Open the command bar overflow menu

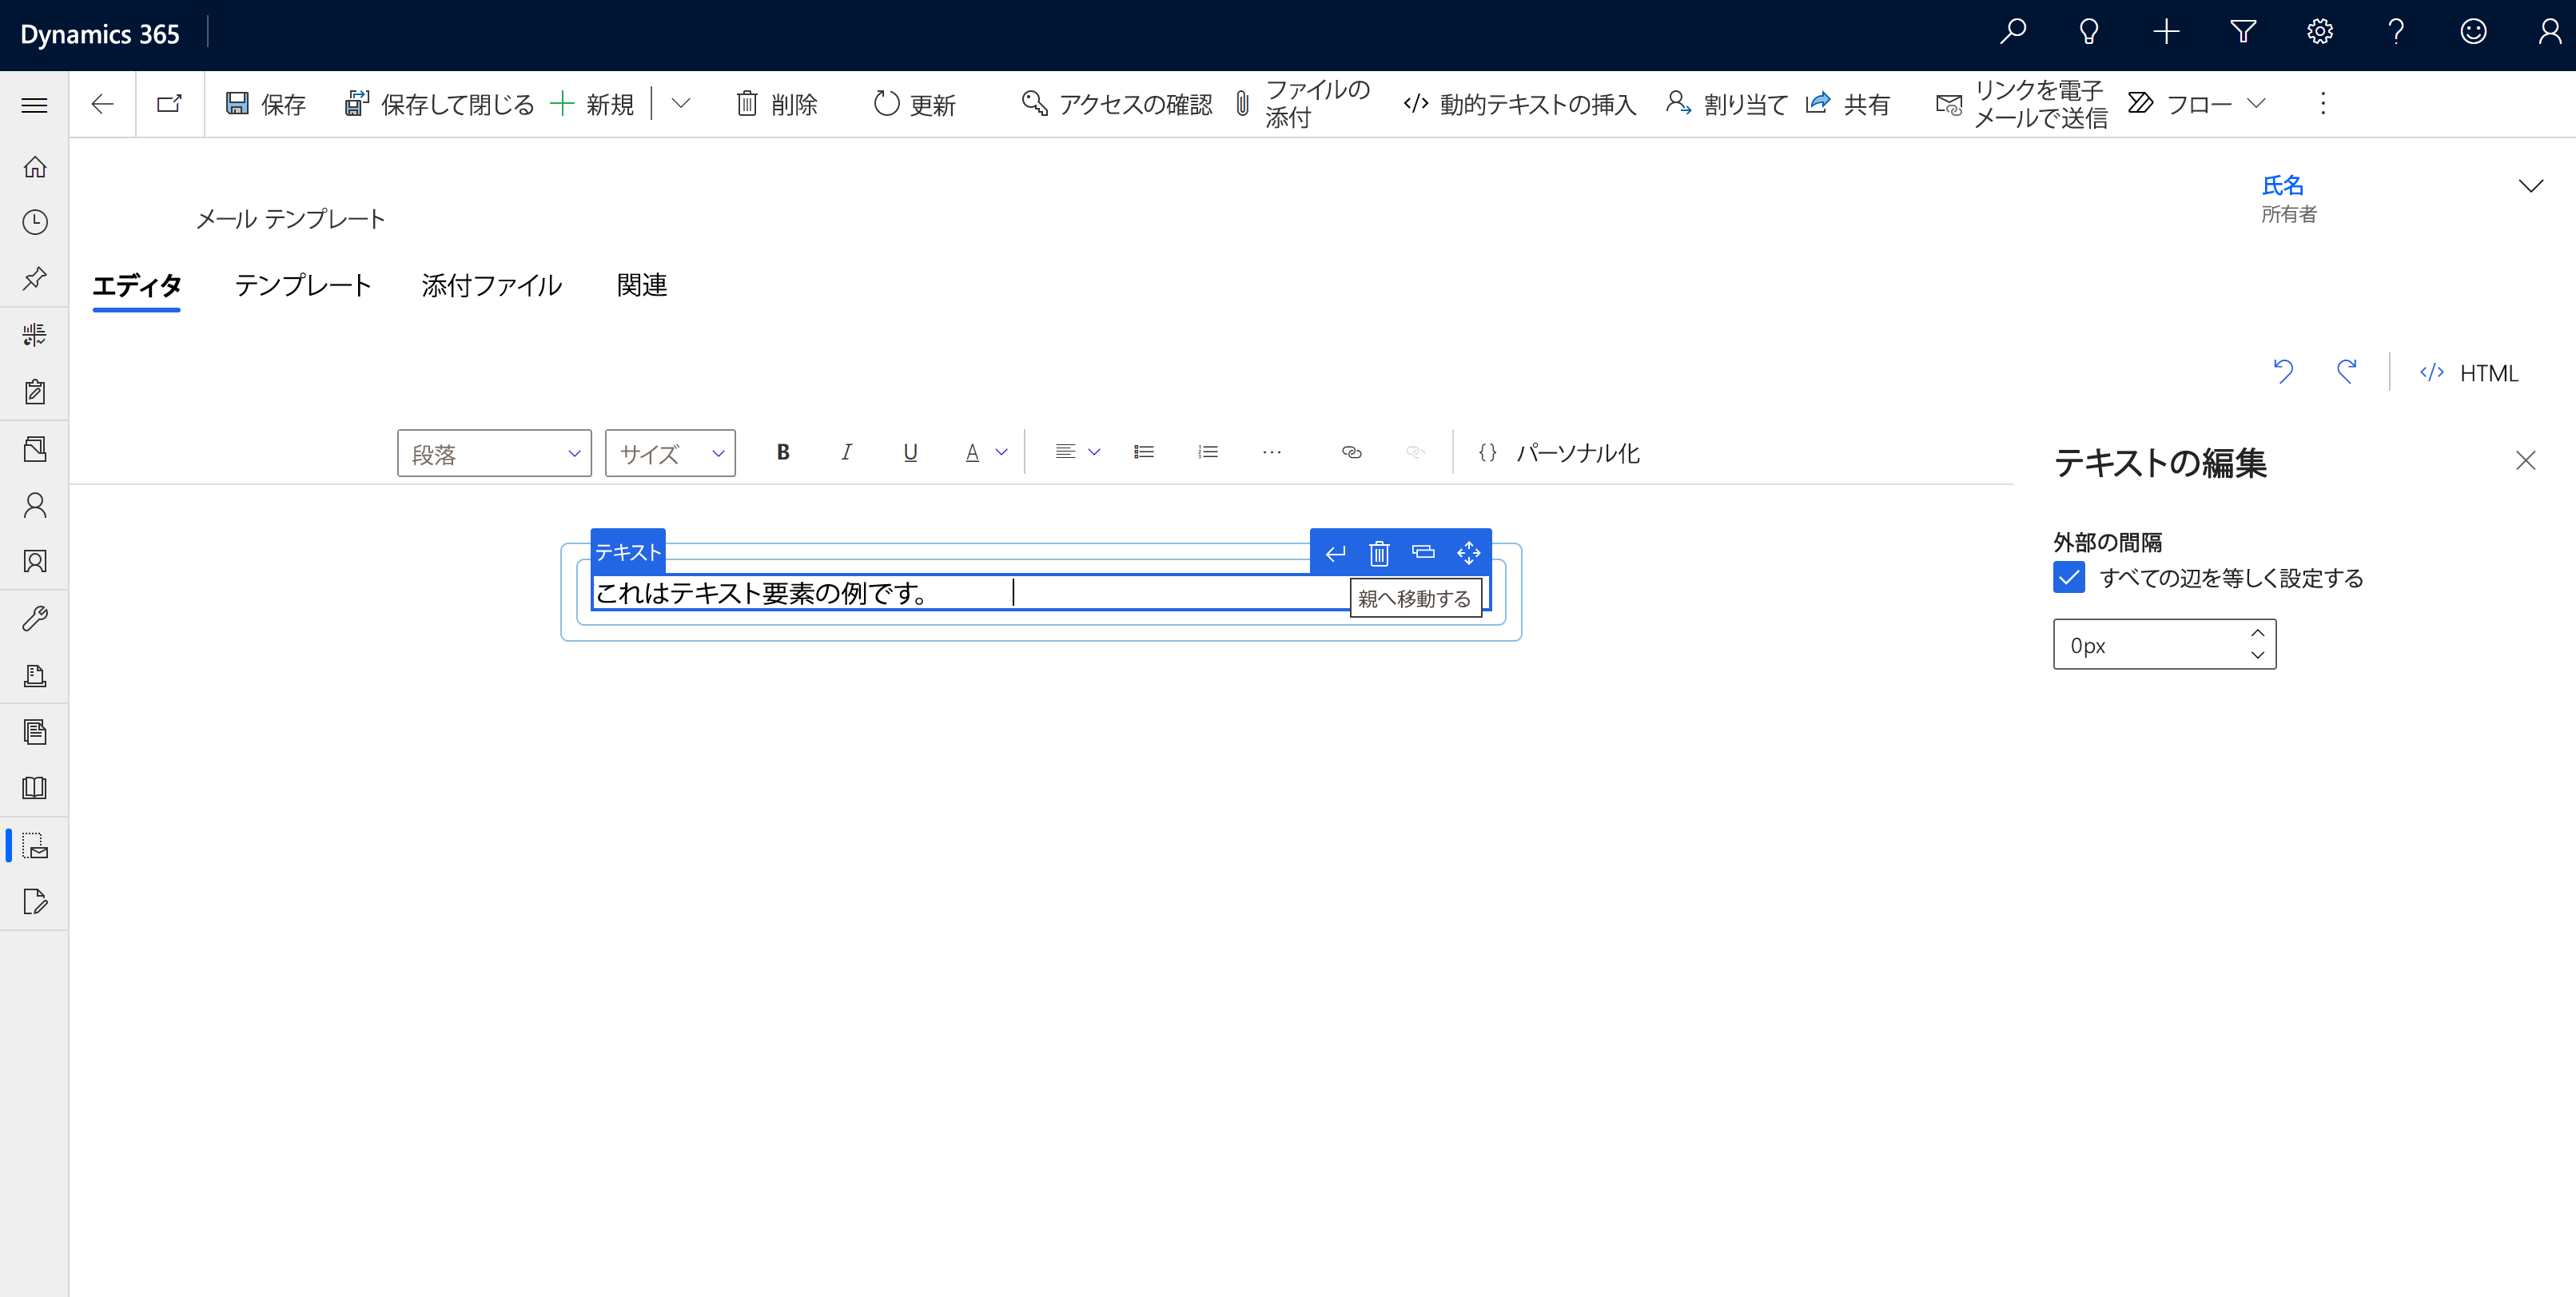click(x=2323, y=104)
